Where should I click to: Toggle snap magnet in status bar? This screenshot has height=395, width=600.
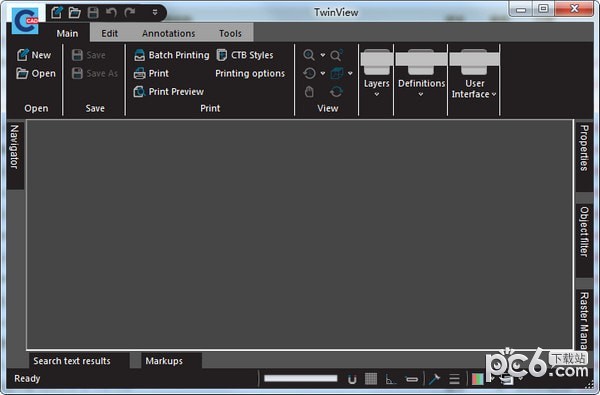[352, 379]
